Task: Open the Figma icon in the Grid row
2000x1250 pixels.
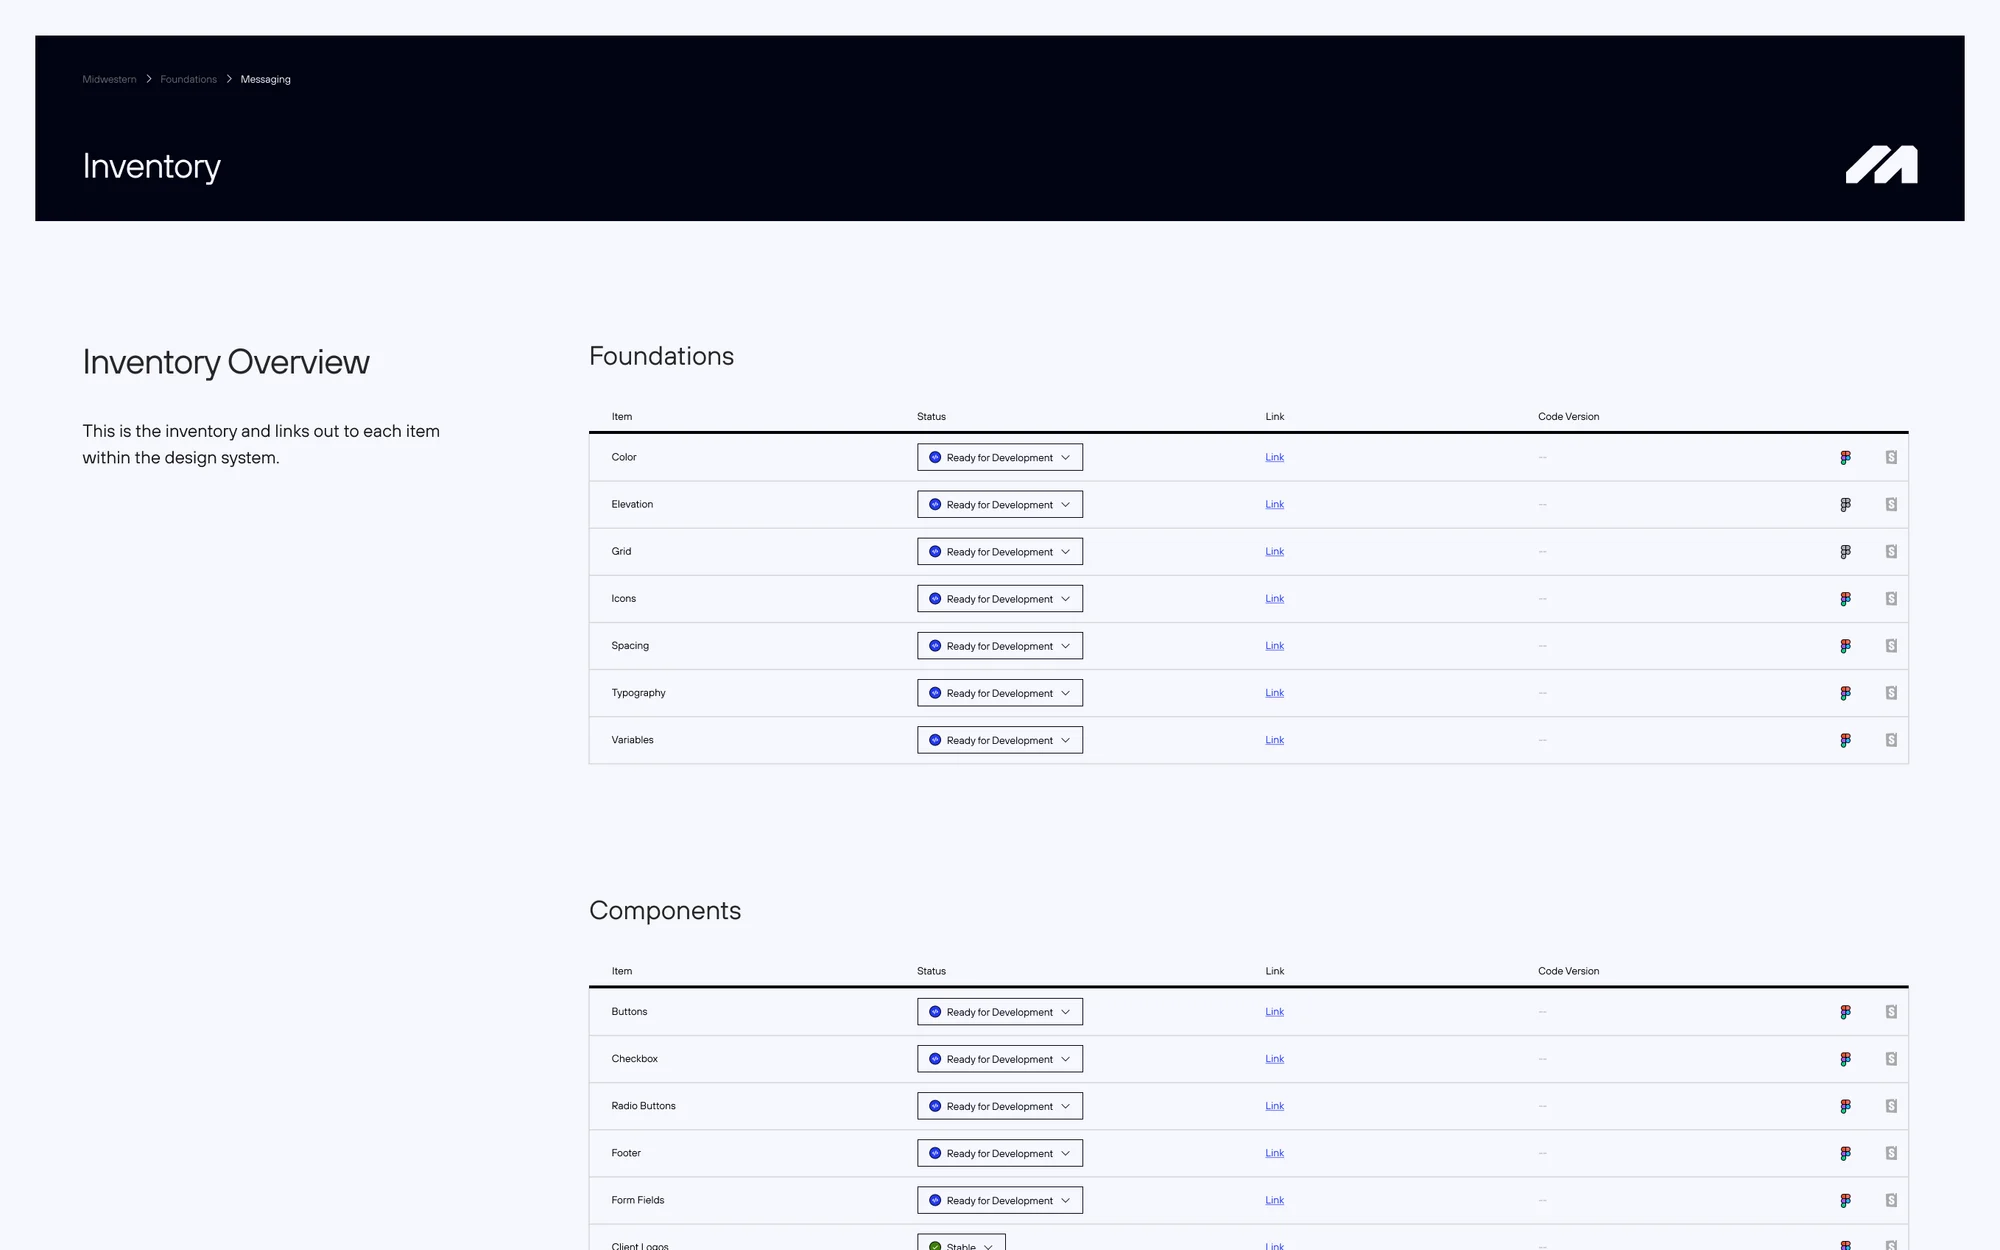Action: (x=1845, y=551)
